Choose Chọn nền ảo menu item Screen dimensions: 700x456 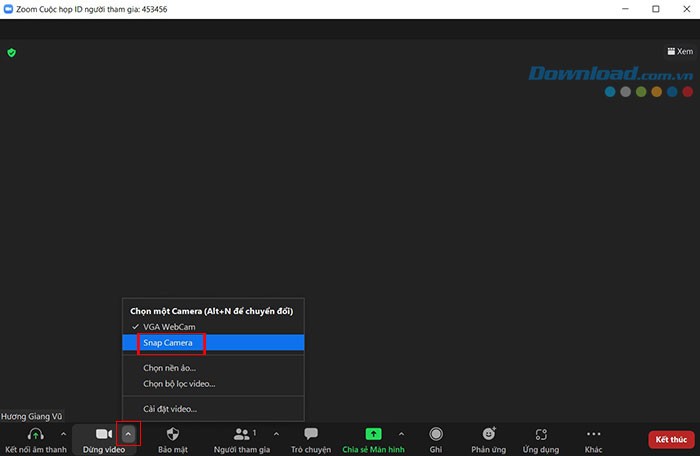169,368
